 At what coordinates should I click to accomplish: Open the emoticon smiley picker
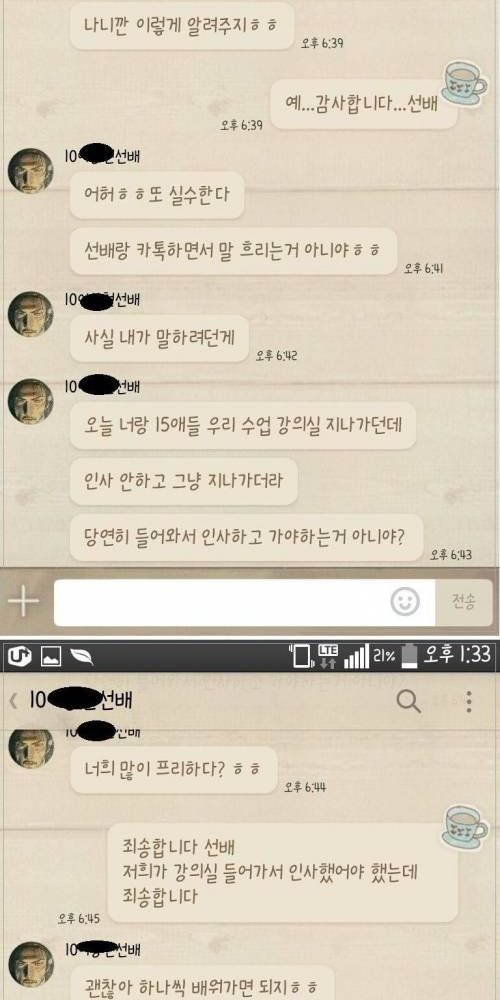coord(405,602)
